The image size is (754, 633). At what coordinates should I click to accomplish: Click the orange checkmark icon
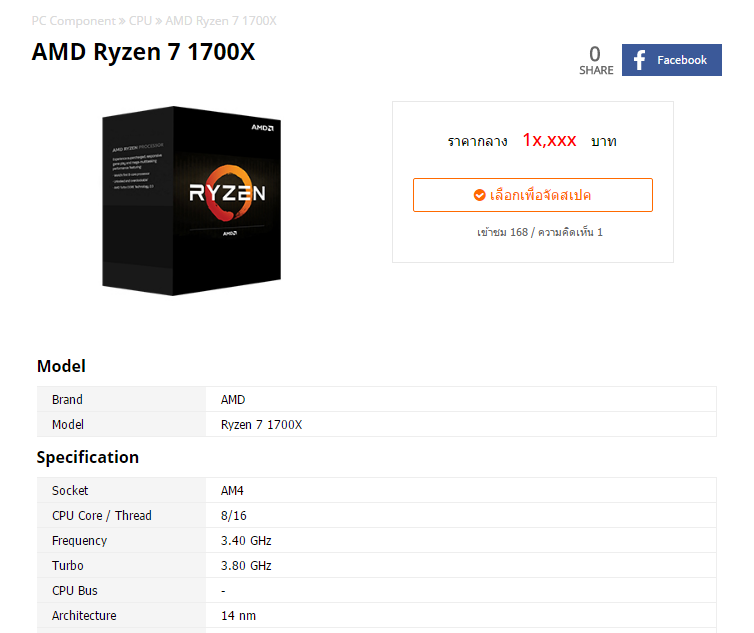479,195
